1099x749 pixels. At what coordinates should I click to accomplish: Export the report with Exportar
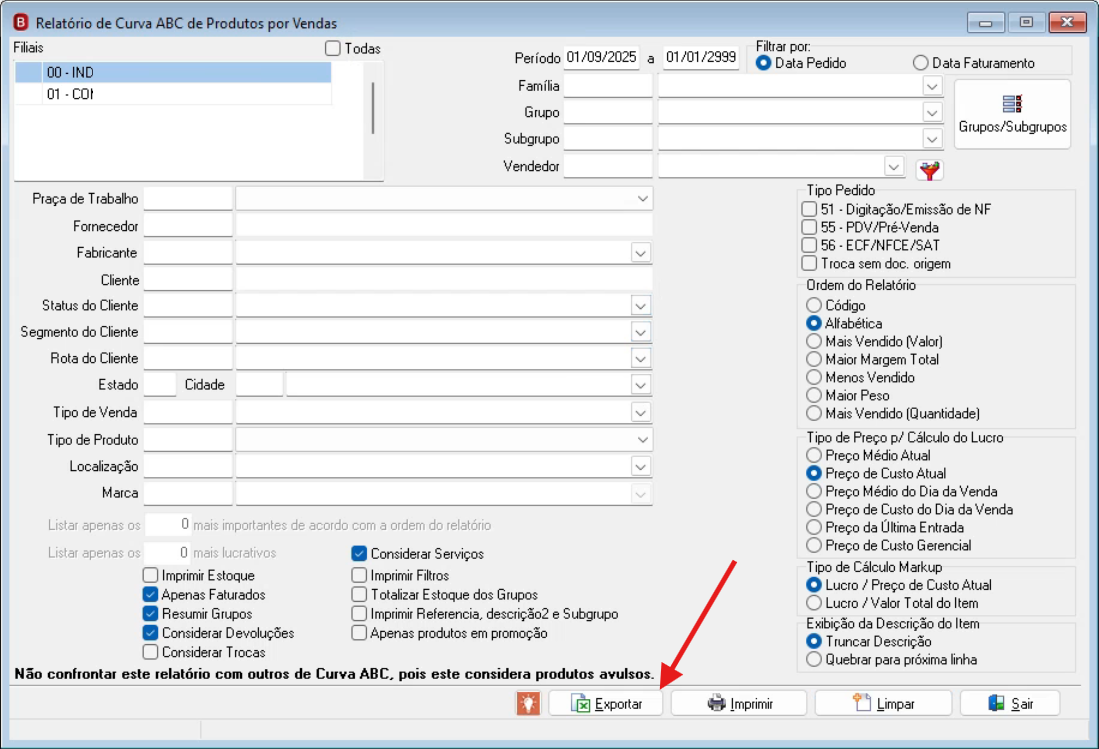(606, 703)
